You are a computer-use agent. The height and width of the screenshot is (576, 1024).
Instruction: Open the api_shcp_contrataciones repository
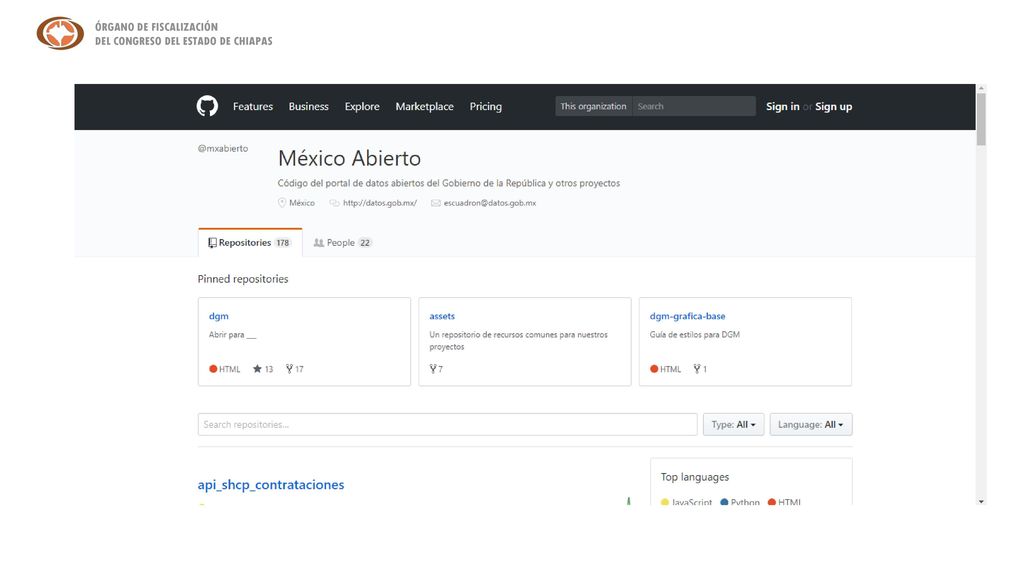click(271, 485)
